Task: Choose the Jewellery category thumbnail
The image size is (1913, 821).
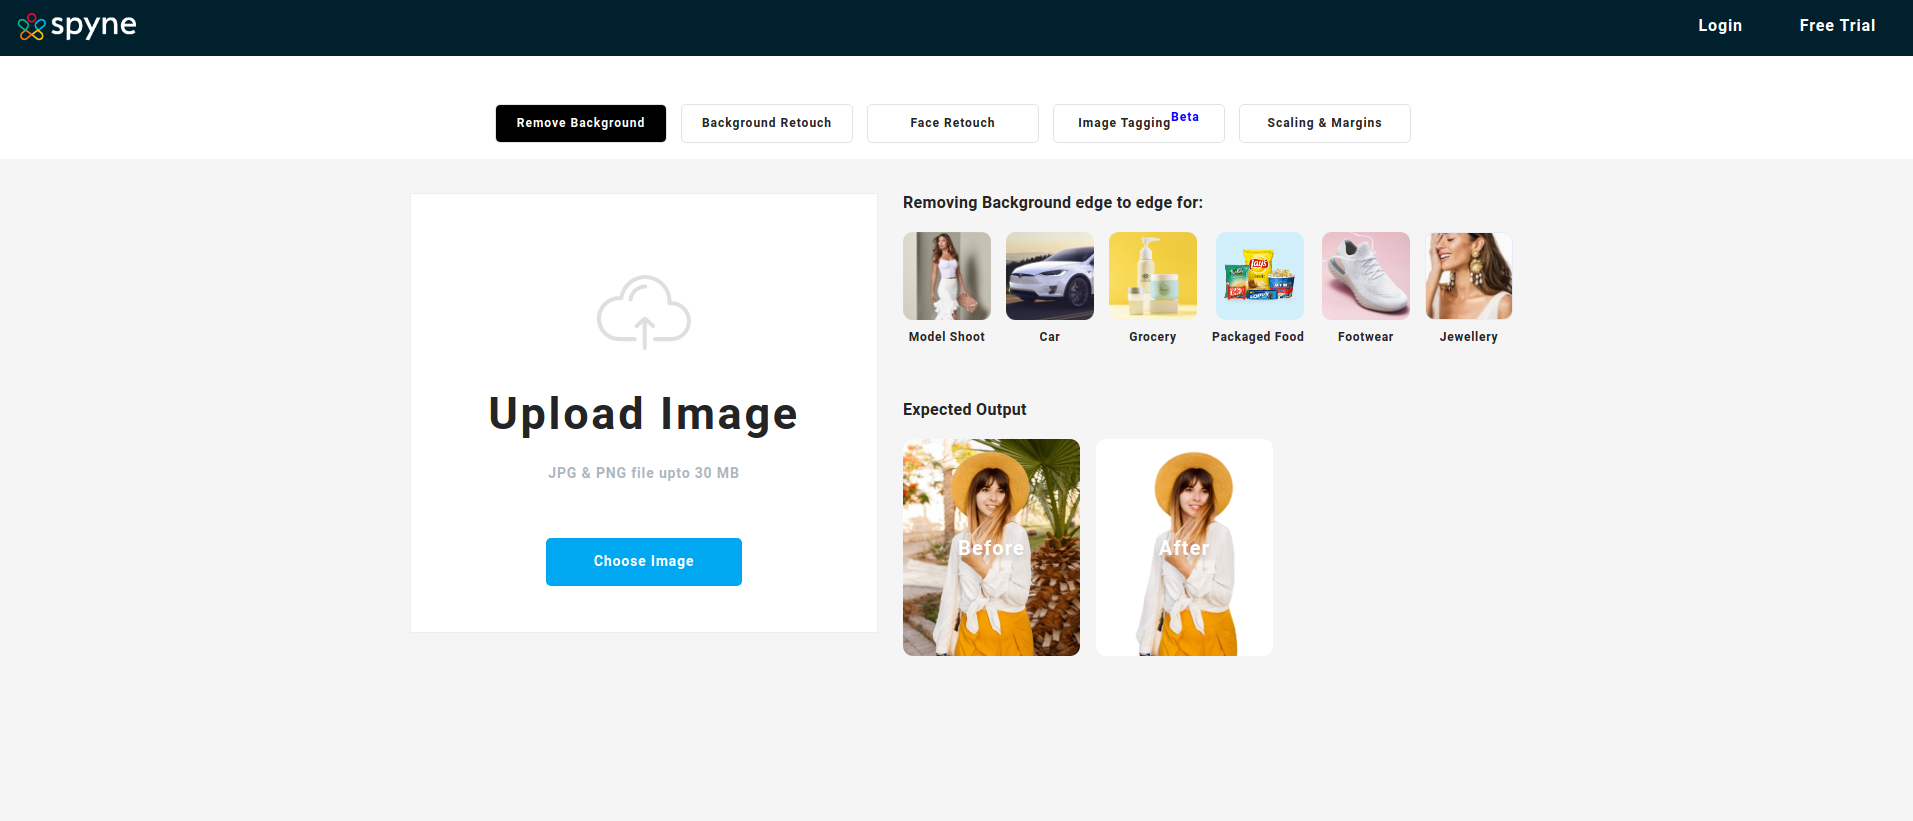Action: tap(1468, 276)
